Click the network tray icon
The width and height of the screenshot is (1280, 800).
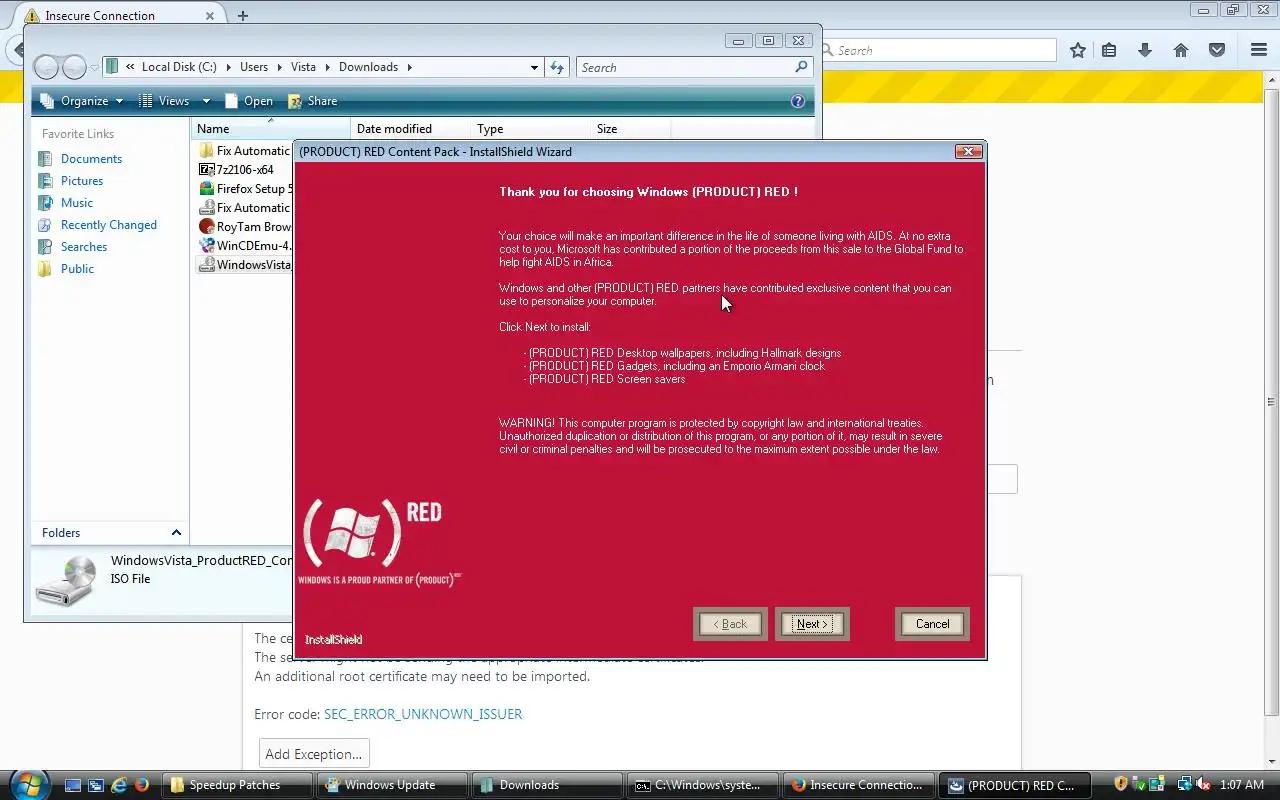[x=1184, y=784]
